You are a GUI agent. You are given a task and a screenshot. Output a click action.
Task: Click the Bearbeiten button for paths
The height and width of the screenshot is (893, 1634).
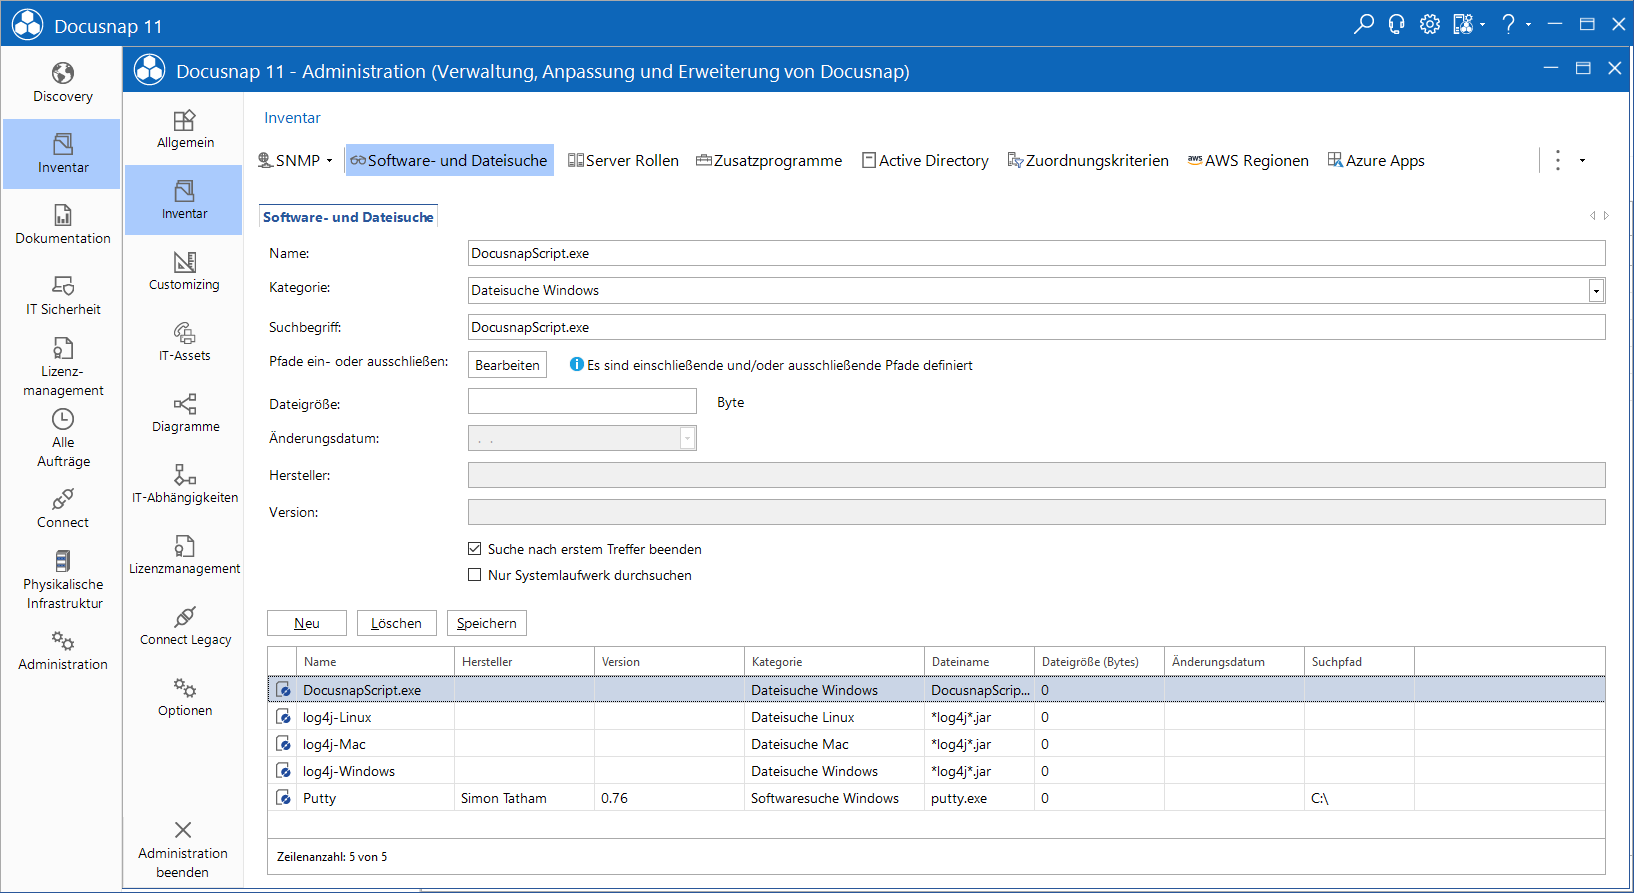pyautogui.click(x=507, y=365)
